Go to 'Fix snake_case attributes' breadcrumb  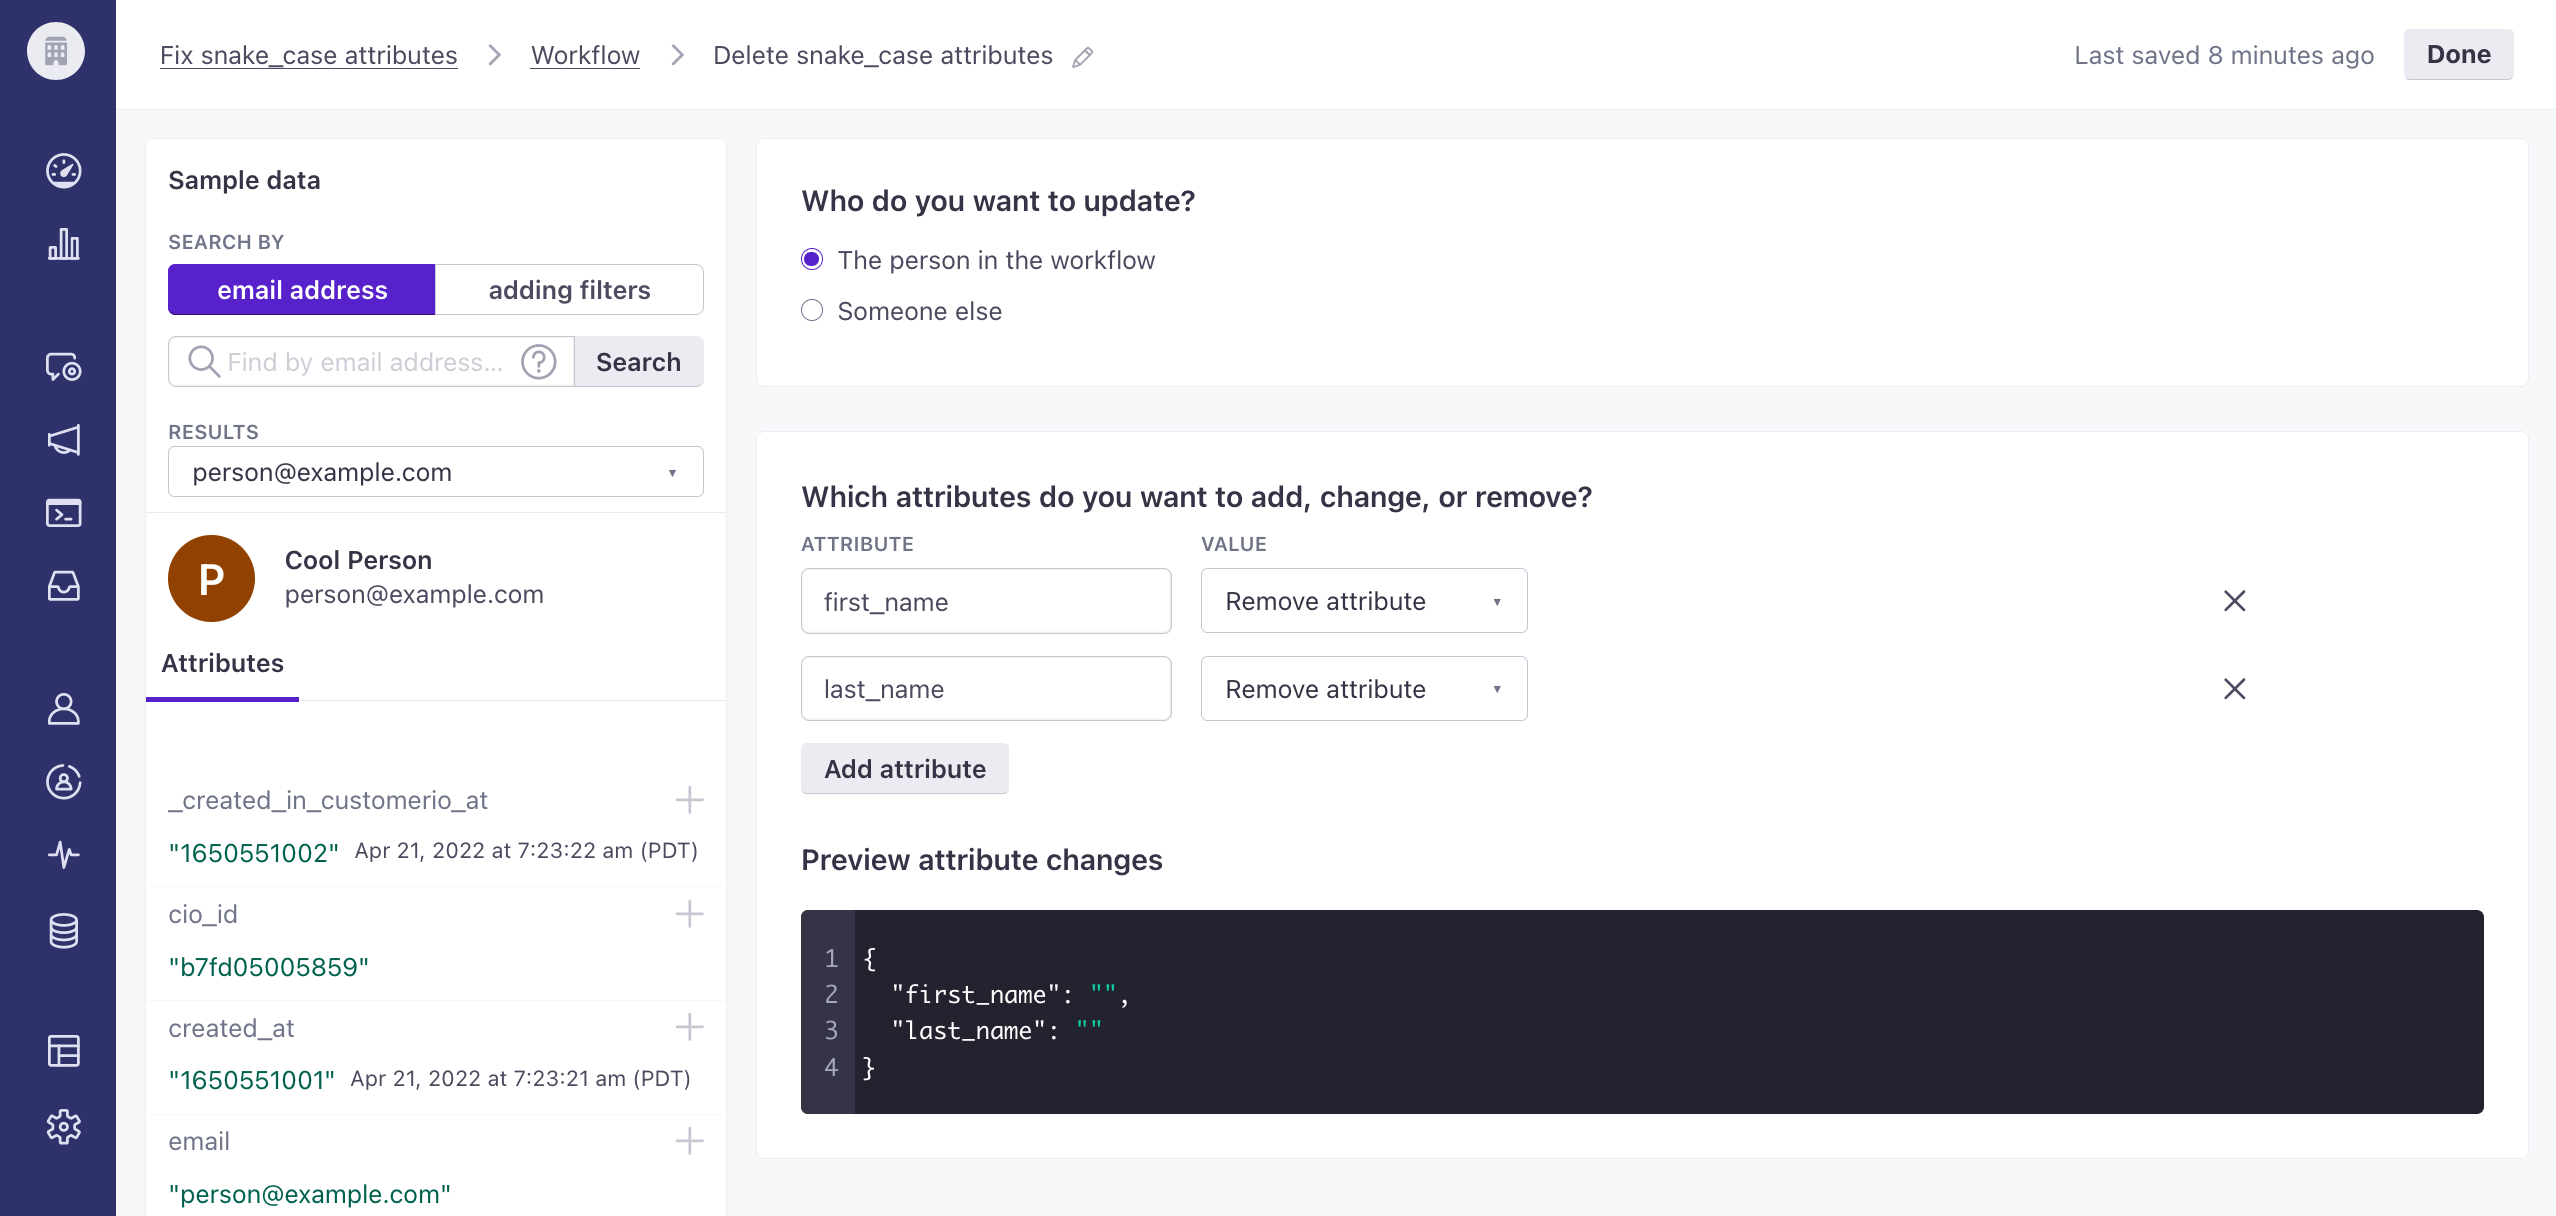(309, 55)
